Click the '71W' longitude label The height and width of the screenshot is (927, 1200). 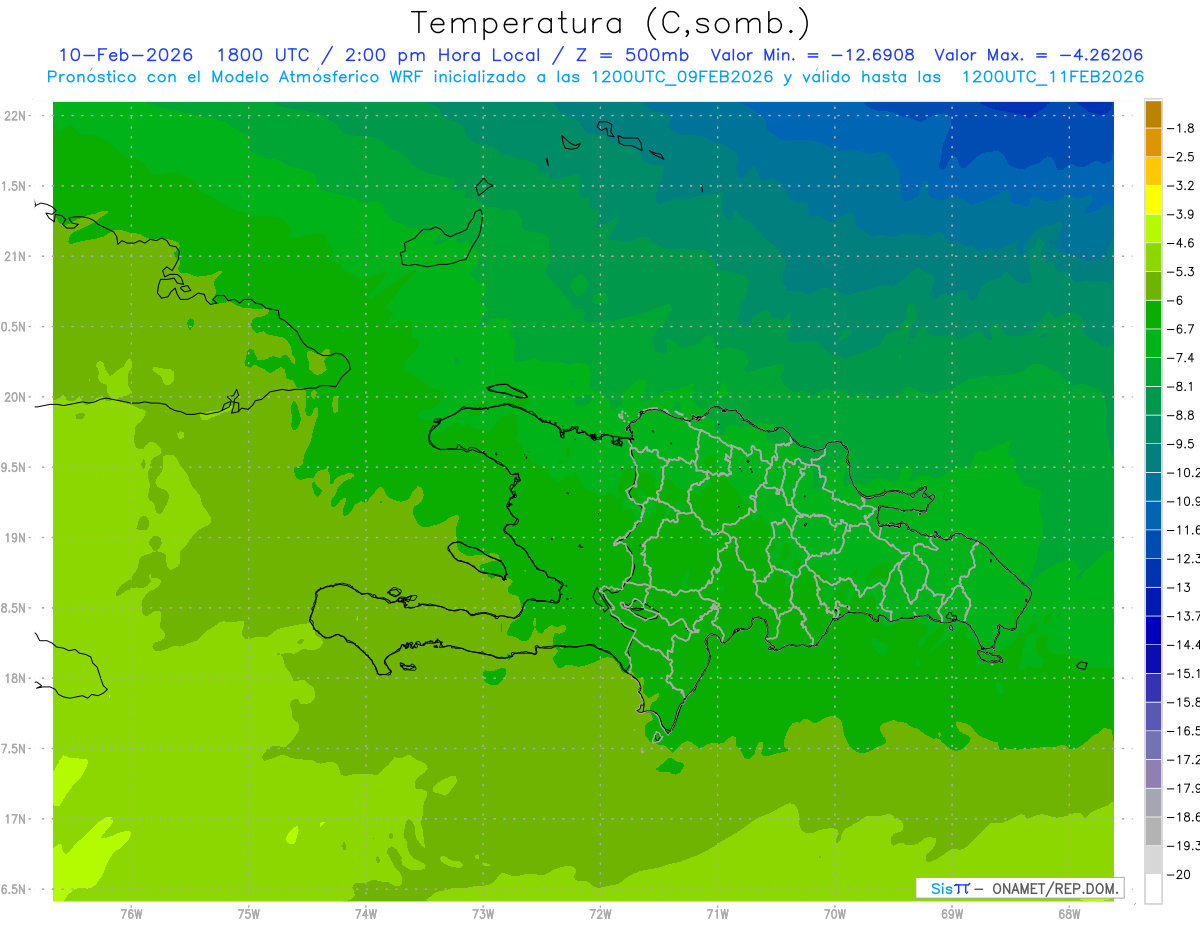(x=717, y=914)
